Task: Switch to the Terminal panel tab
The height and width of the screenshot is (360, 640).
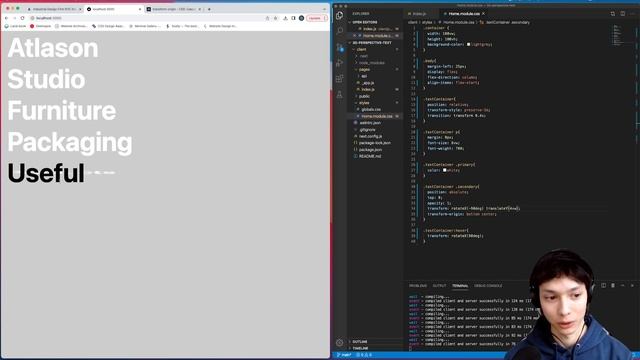Action: coord(460,286)
